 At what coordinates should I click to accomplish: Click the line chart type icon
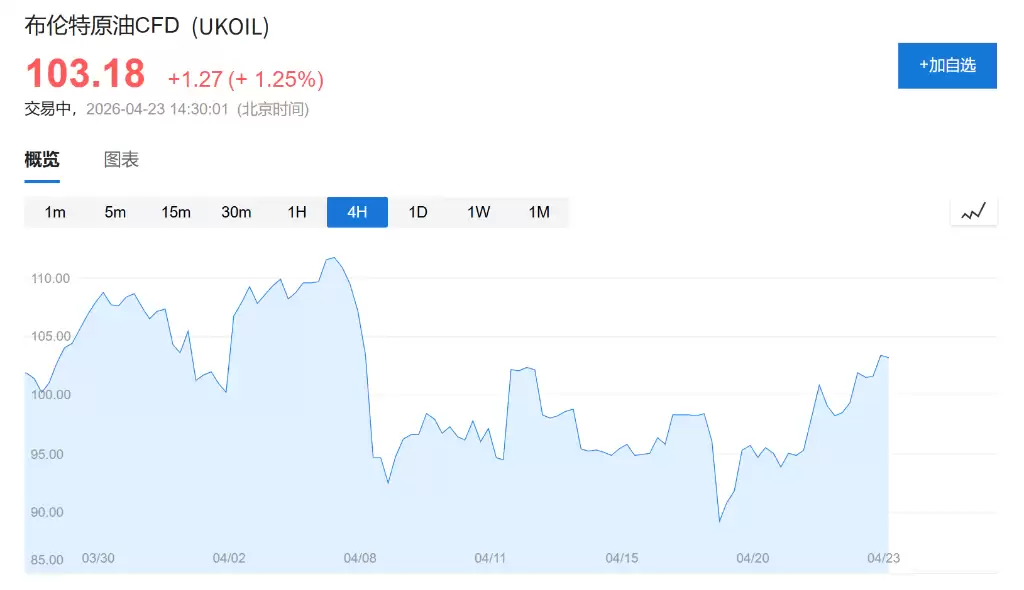pos(973,212)
